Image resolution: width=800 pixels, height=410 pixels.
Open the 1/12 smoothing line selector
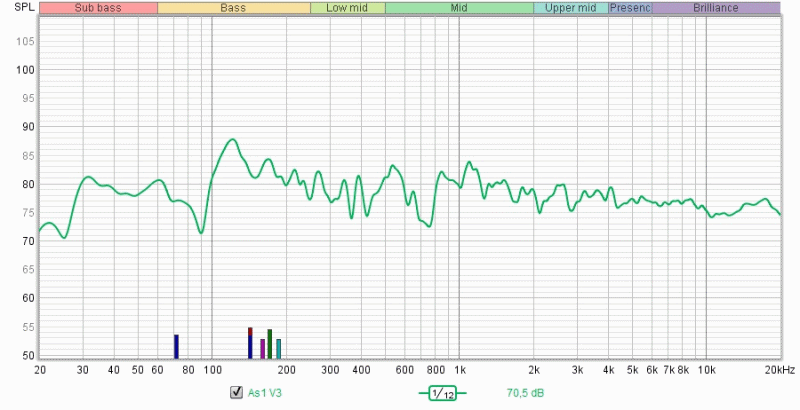pos(442,393)
